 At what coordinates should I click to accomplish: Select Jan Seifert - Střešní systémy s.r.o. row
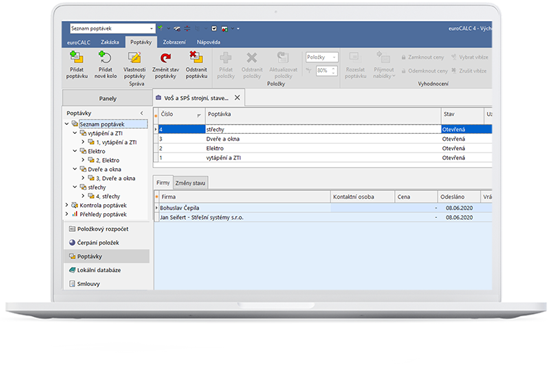point(323,217)
